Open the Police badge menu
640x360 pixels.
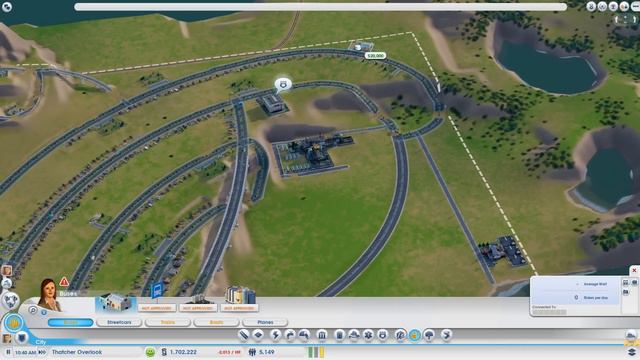382,335
